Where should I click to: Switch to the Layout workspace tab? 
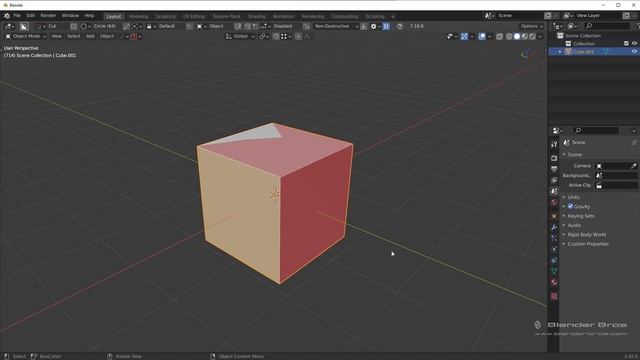pyautogui.click(x=113, y=16)
